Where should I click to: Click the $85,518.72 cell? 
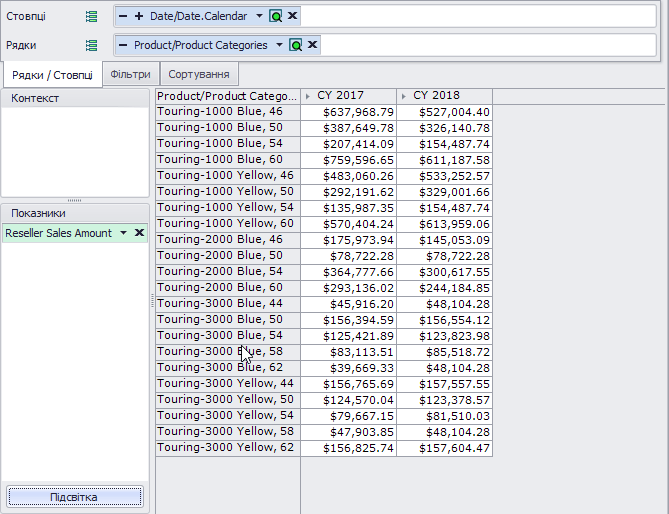click(x=445, y=352)
